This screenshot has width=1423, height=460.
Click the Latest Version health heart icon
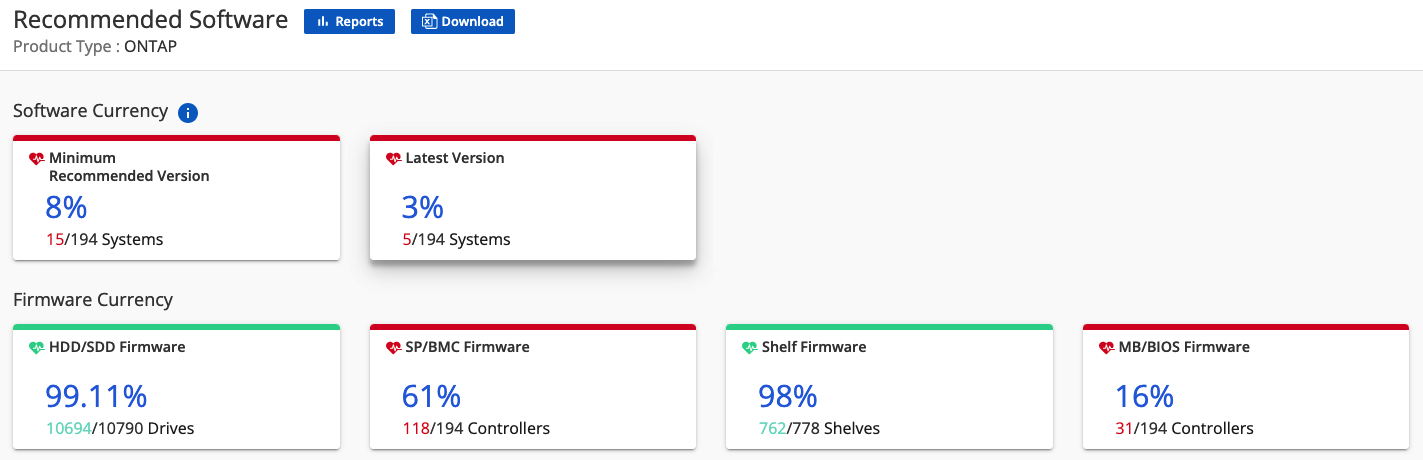tap(393, 158)
